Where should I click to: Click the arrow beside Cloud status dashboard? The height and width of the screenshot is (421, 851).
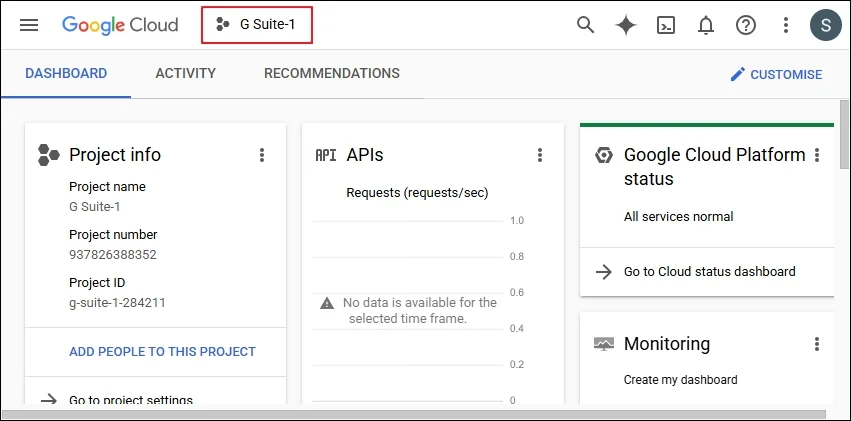604,272
